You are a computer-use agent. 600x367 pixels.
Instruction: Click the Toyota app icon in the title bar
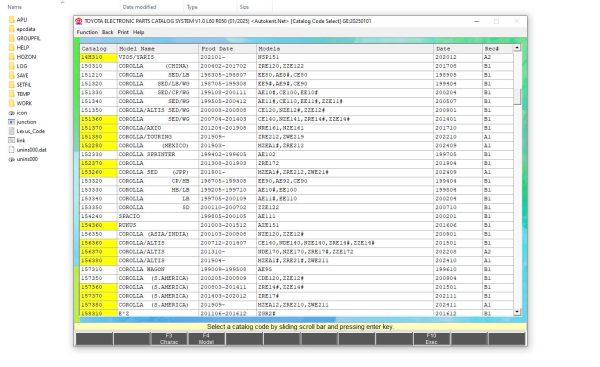coord(79,21)
